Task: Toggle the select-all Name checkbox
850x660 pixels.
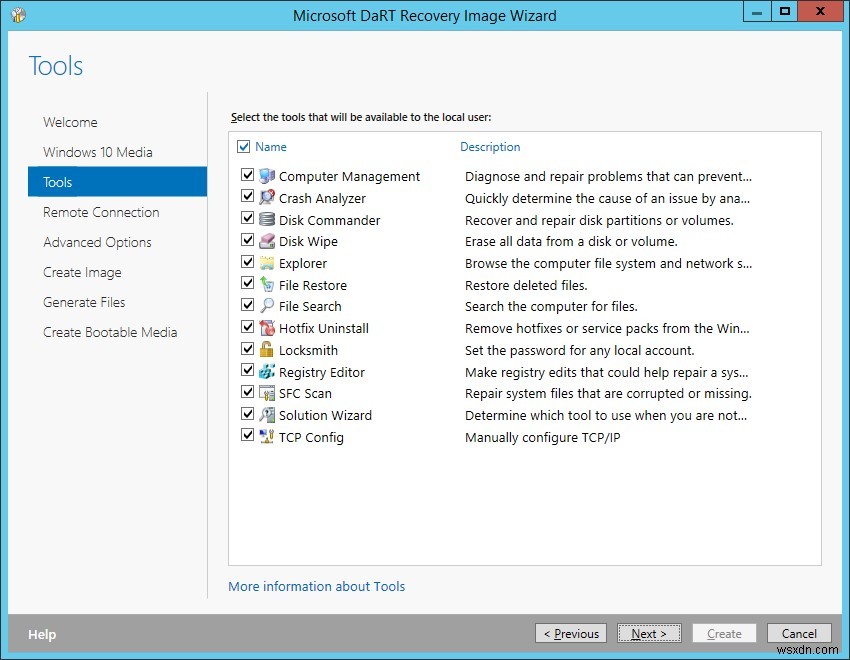Action: (x=243, y=146)
